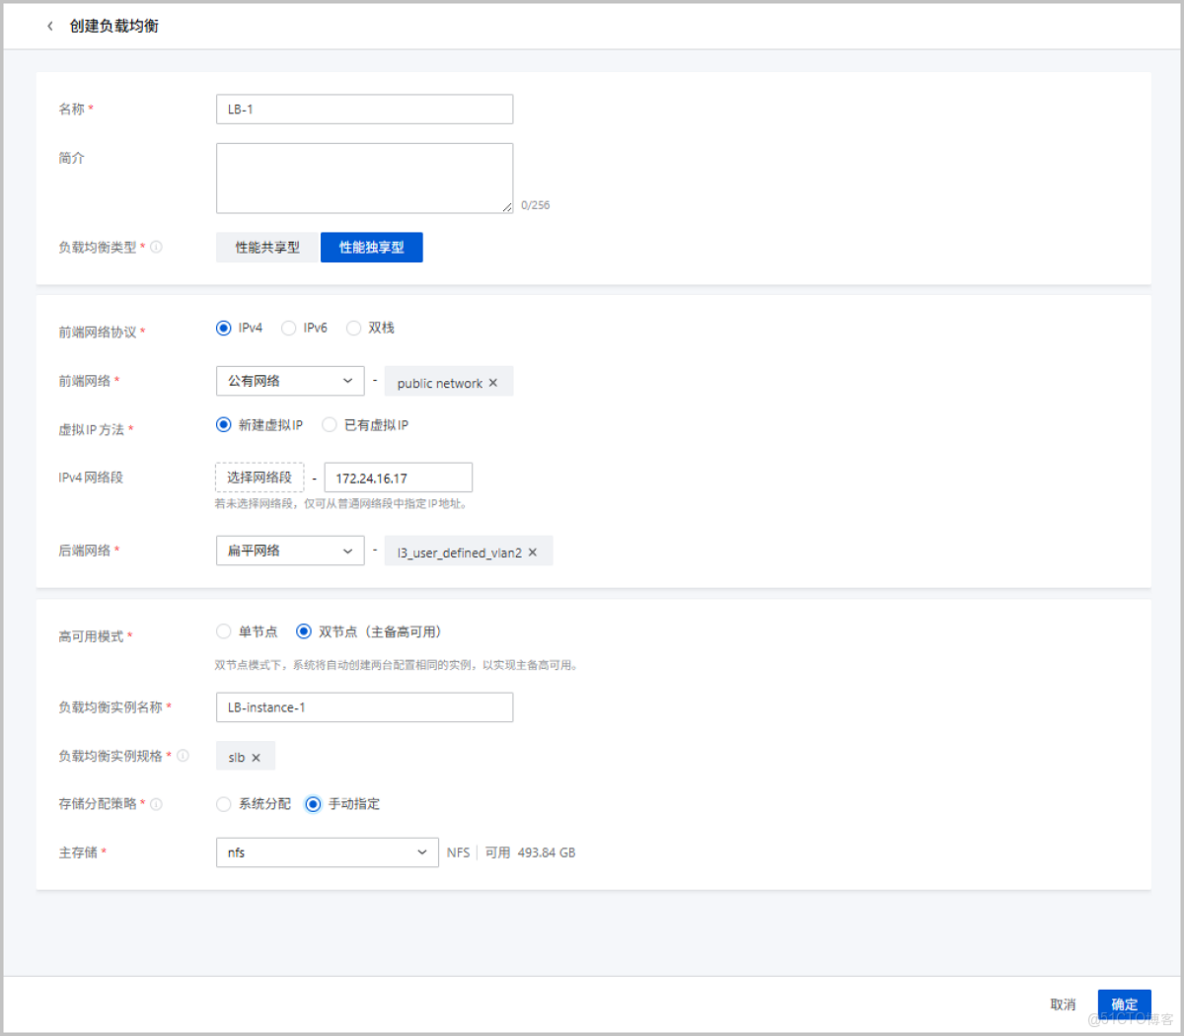Switch to 性能共享型 load balancer type
1184x1036 pixels.
click(266, 246)
